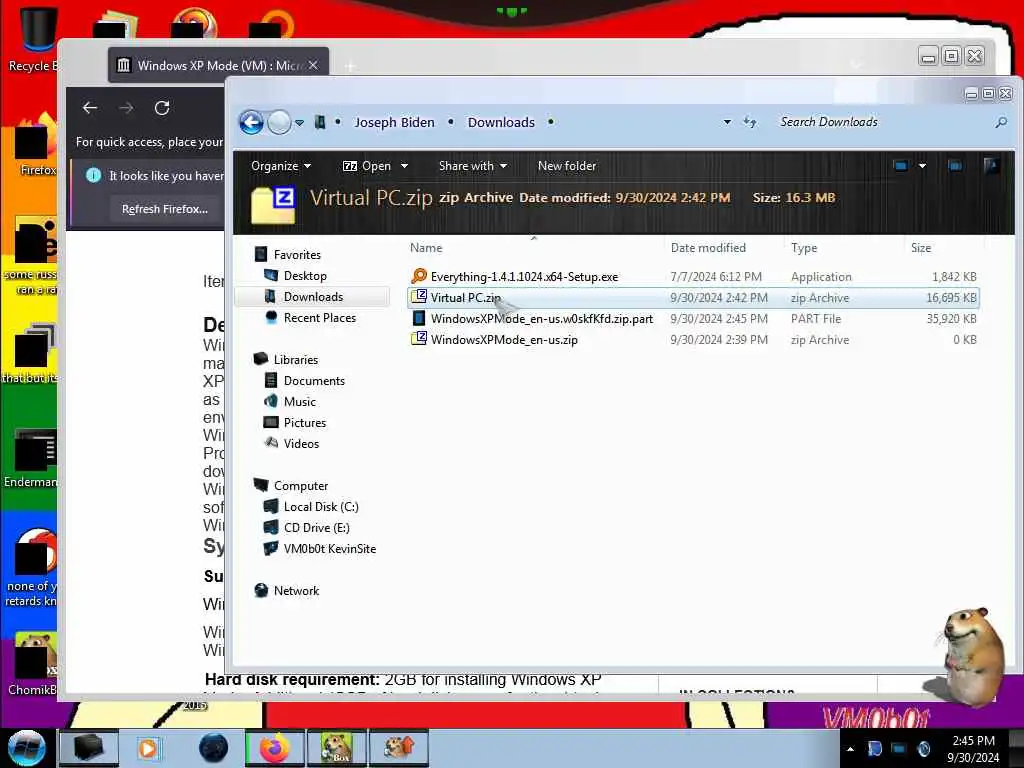Image resolution: width=1024 pixels, height=768 pixels.
Task: Open VM0b0t KevinSite drive
Action: click(x=330, y=549)
